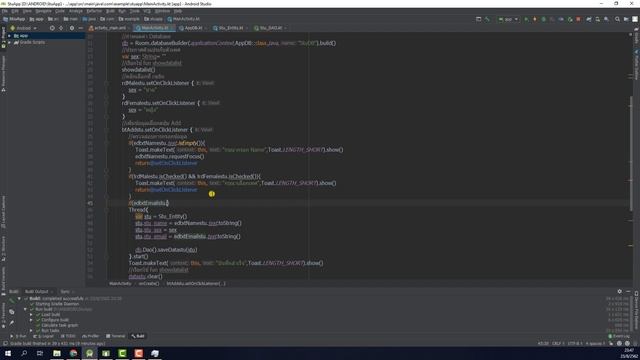Toggle the Build tool window button
The image size is (640, 360).
(x=138, y=336)
